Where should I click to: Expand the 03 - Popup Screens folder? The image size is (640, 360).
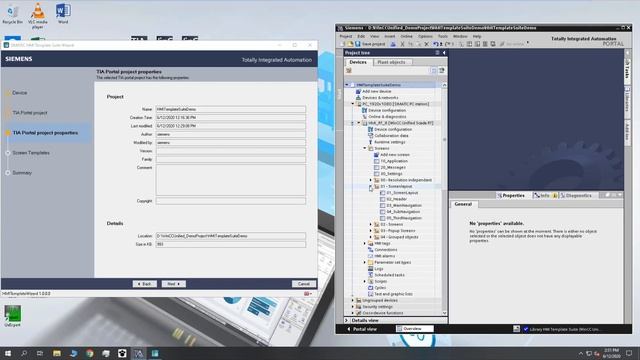[x=371, y=231]
